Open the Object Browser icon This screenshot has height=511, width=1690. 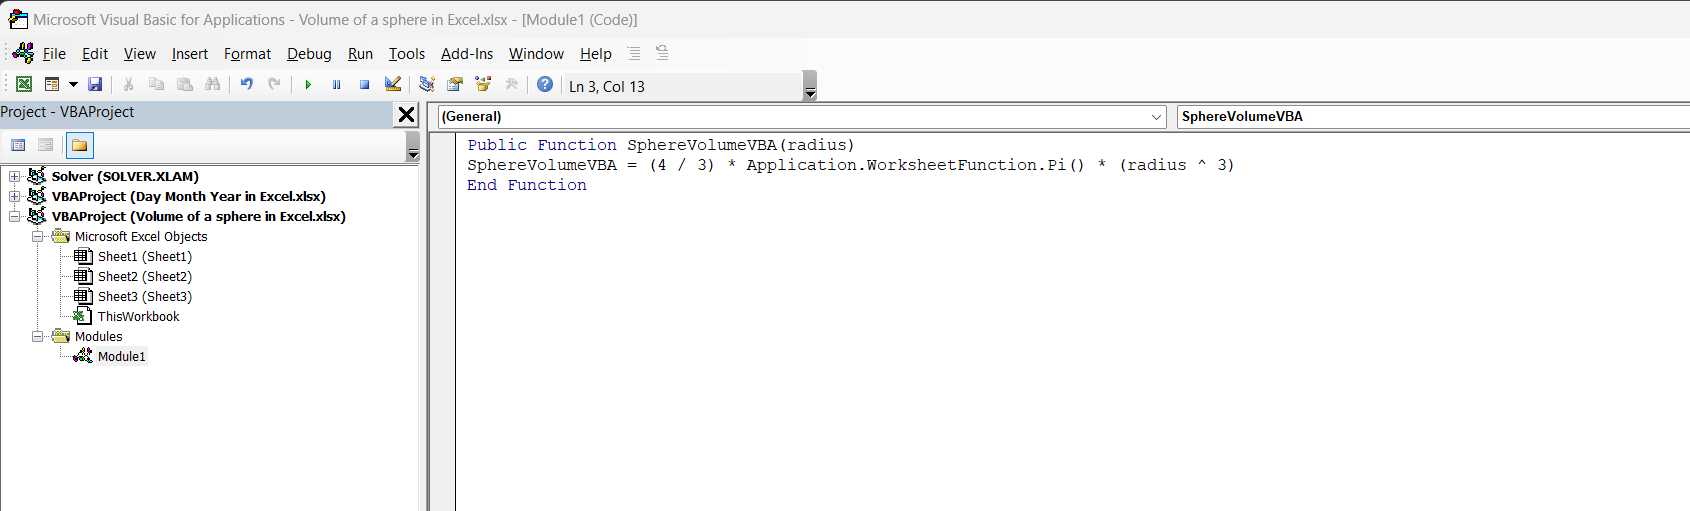[483, 85]
